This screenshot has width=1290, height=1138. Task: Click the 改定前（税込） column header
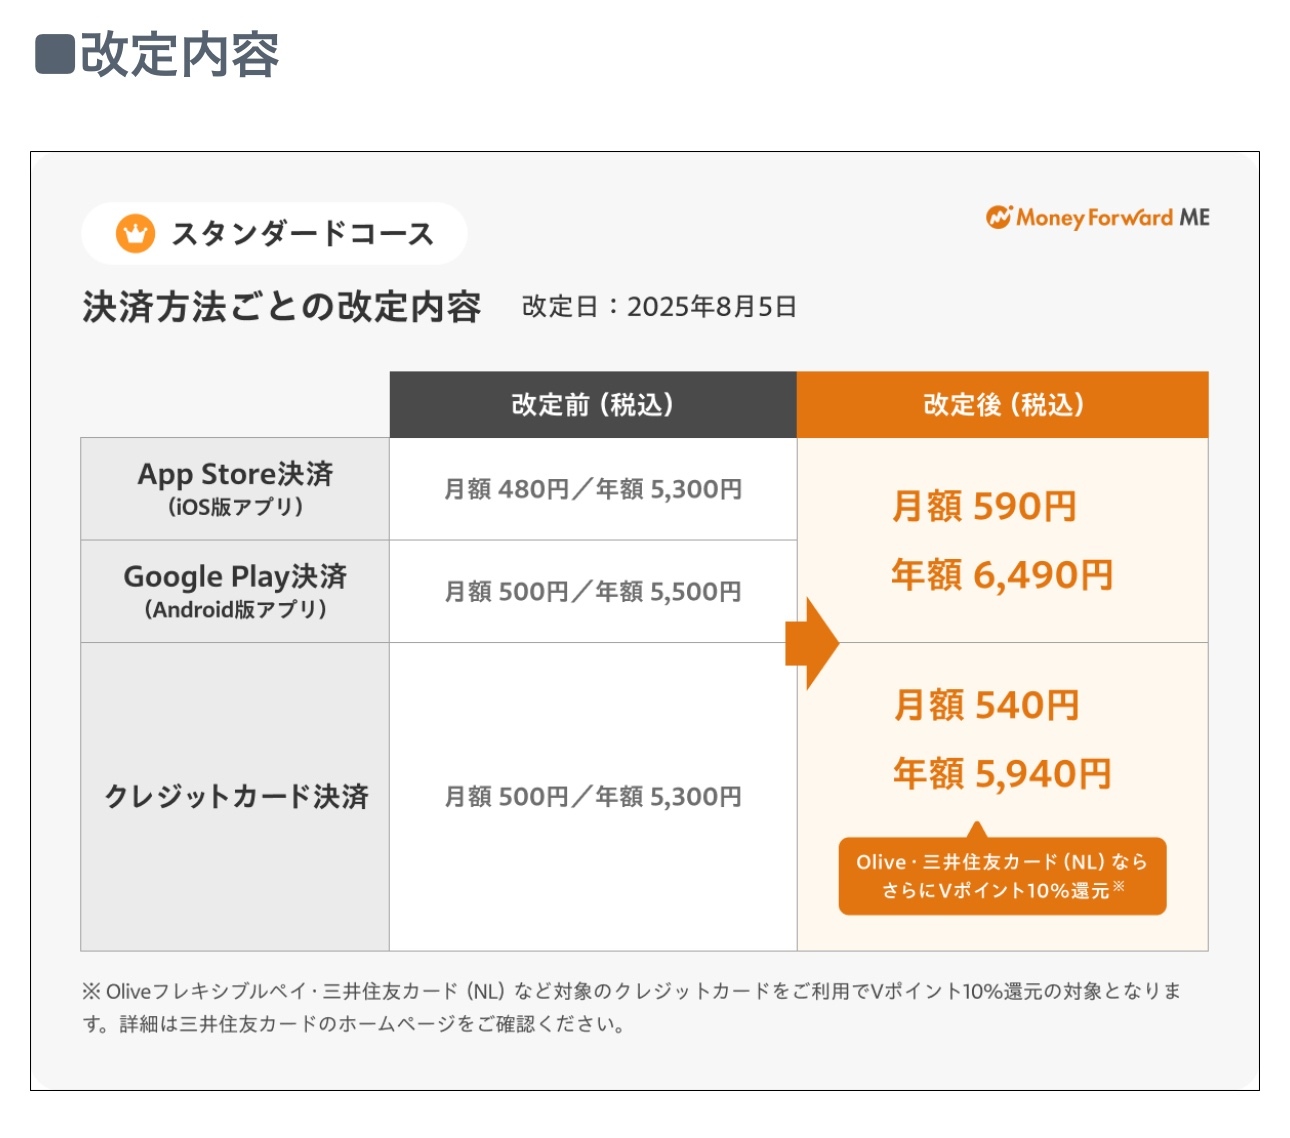pos(593,405)
